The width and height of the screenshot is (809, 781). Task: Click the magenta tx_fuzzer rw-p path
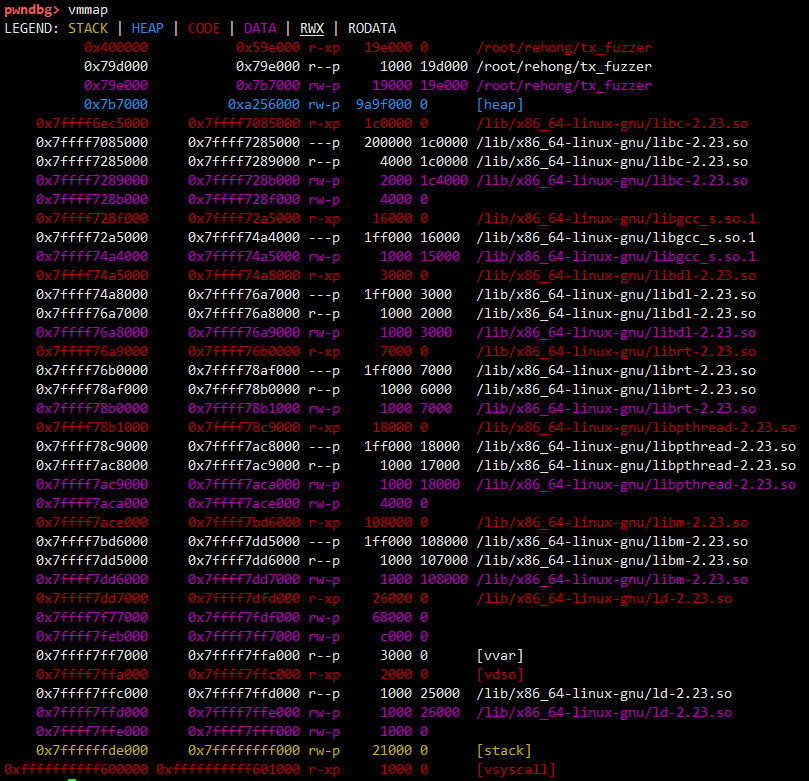click(564, 86)
